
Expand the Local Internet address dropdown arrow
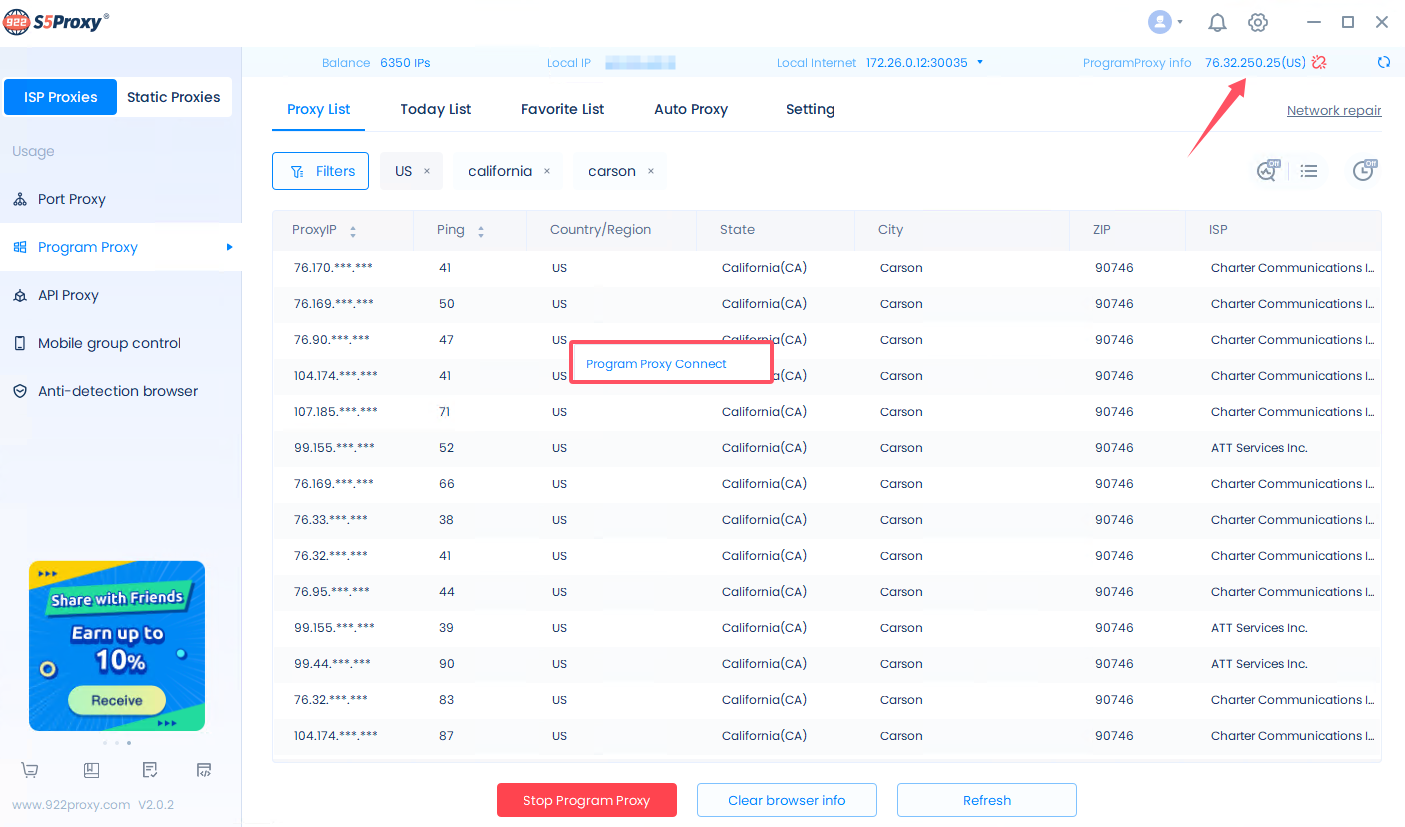tap(980, 62)
